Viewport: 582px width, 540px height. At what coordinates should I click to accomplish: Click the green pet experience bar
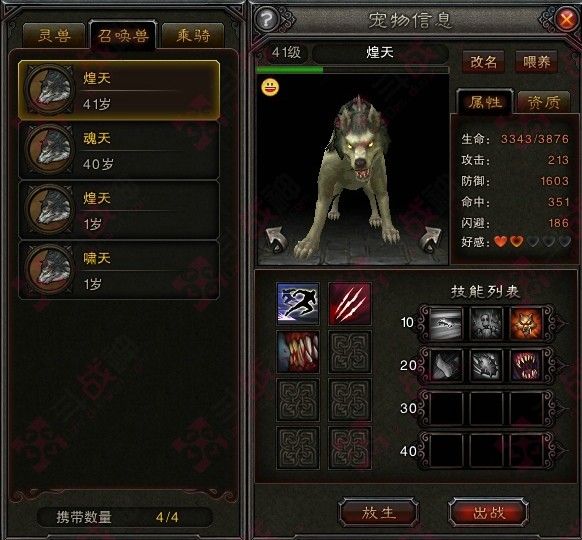tap(352, 70)
